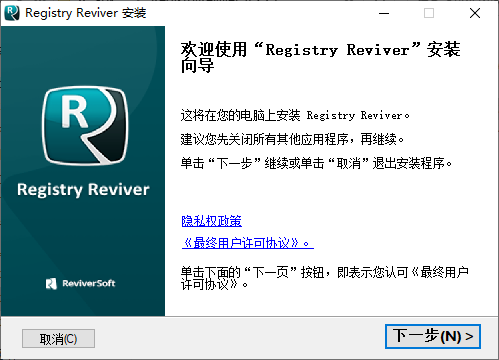Viewport: 499px width, 360px height.
Task: Open the 隐私权政策 link
Action: [x=212, y=221]
